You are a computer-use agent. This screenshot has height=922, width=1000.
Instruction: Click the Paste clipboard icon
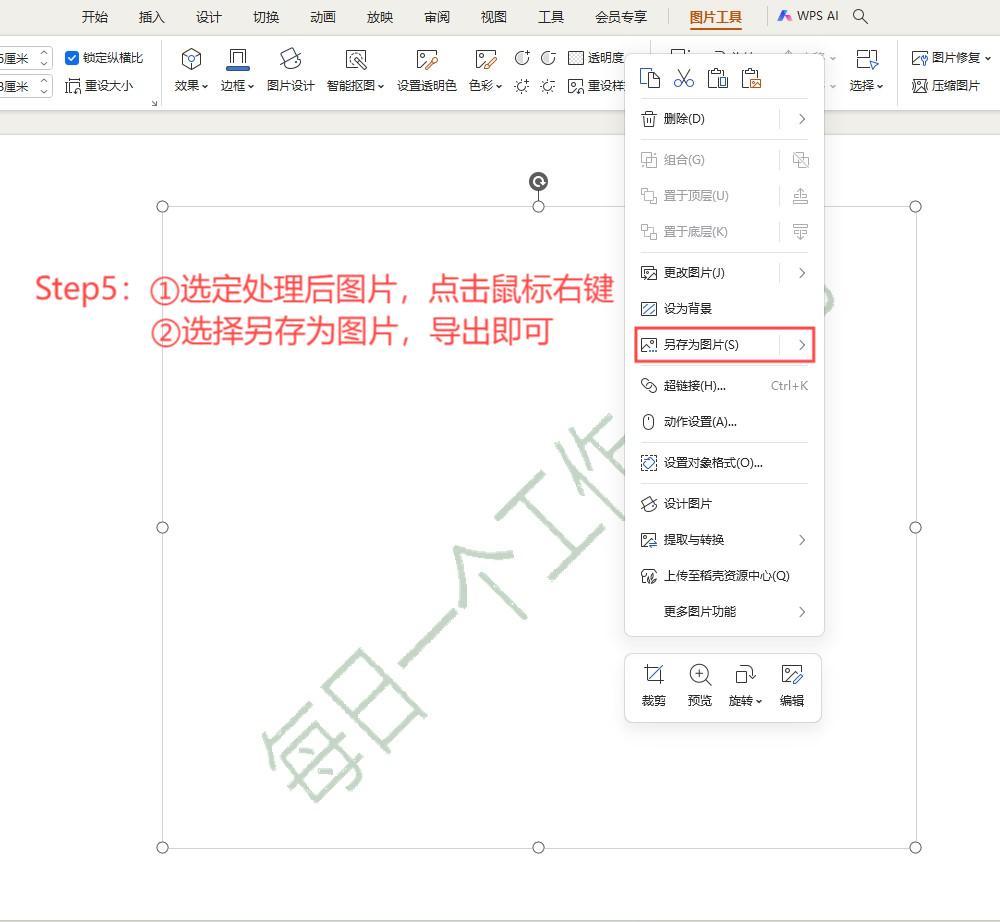click(x=717, y=78)
